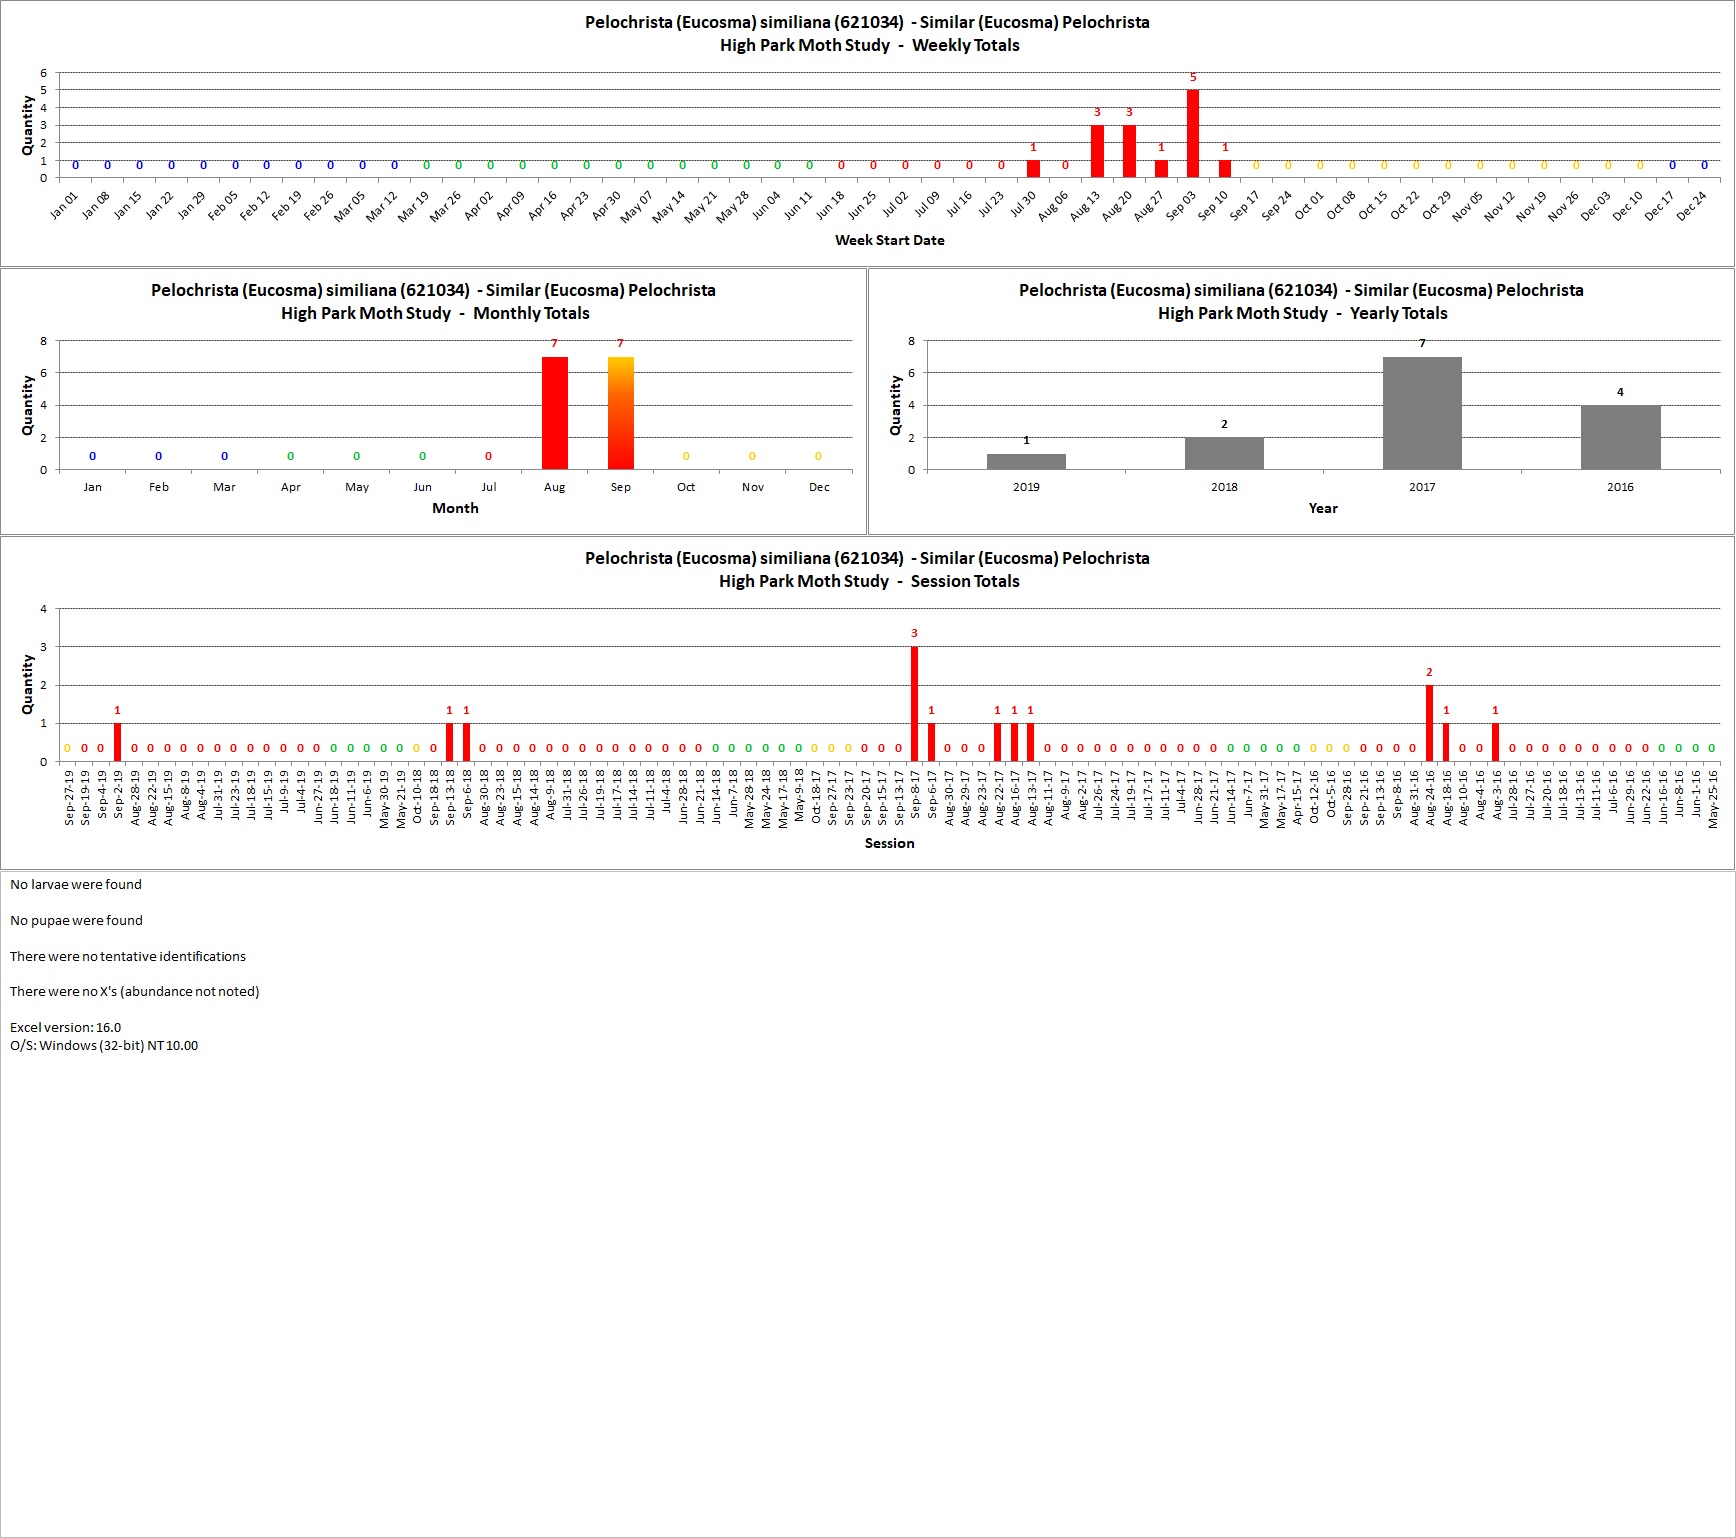Select the 2018 bar in Yearly Totals
Viewport: 1736px width, 1538px height.
[1224, 453]
